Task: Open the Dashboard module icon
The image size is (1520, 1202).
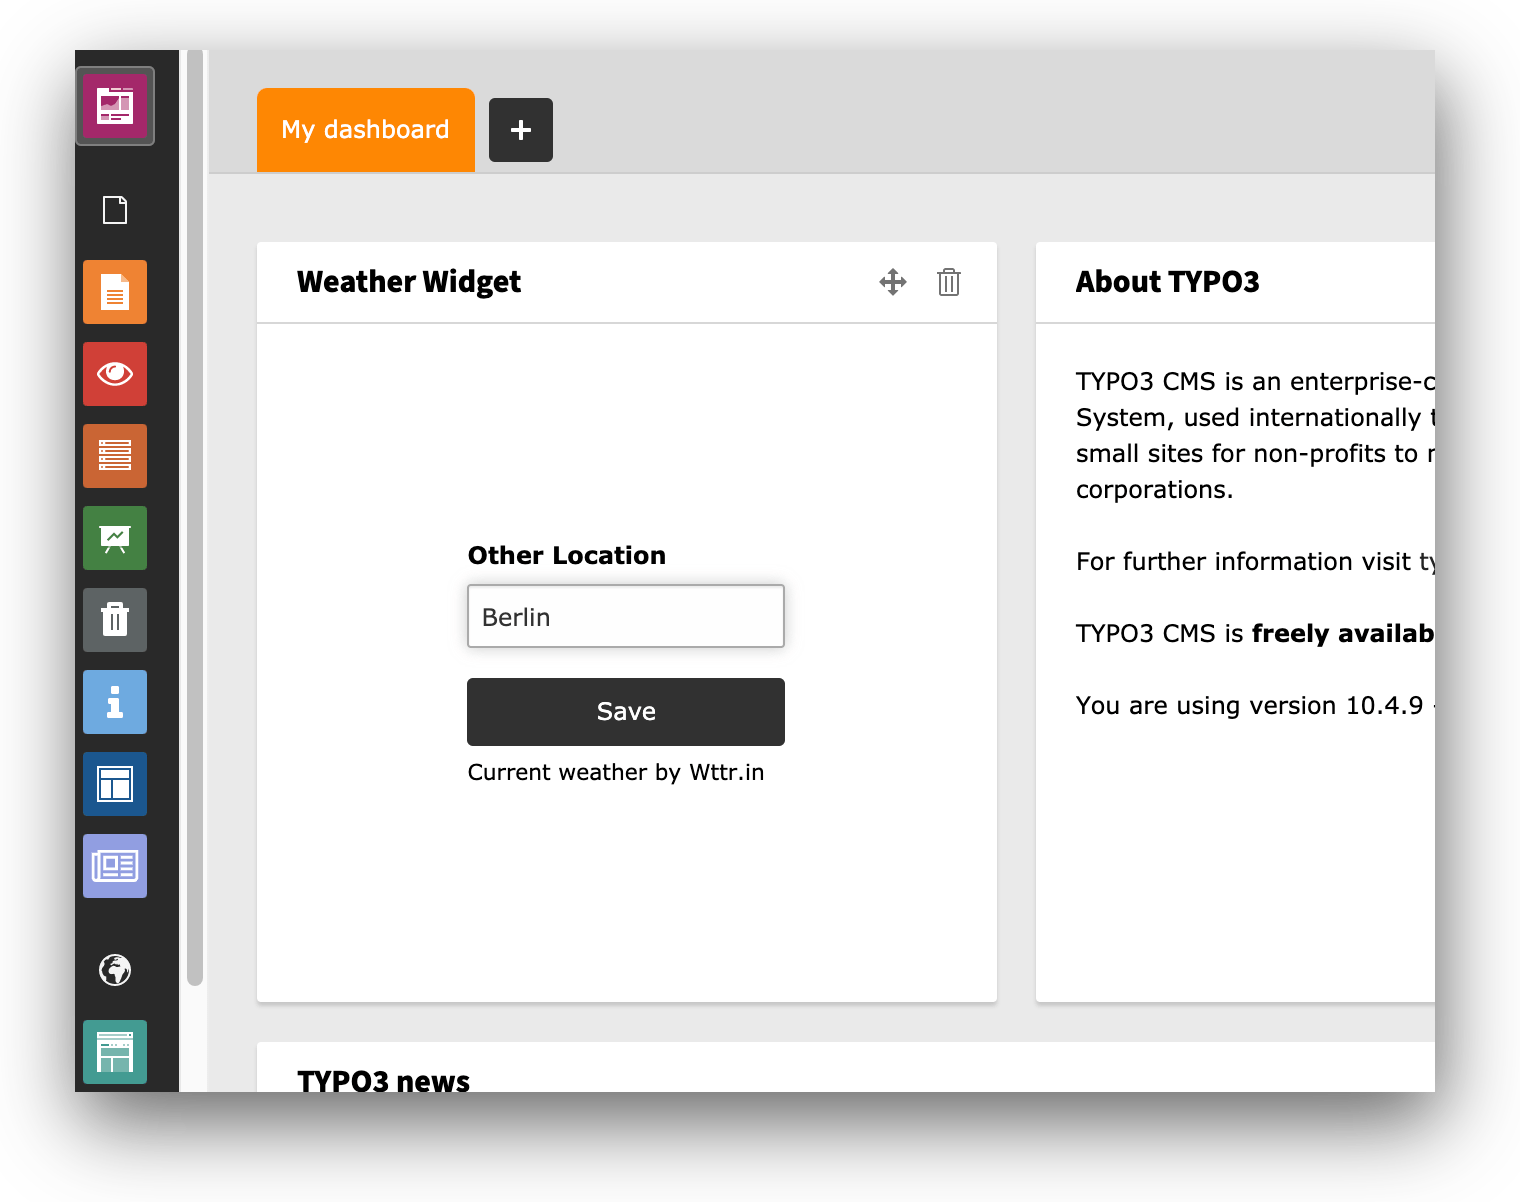Action: [x=115, y=105]
